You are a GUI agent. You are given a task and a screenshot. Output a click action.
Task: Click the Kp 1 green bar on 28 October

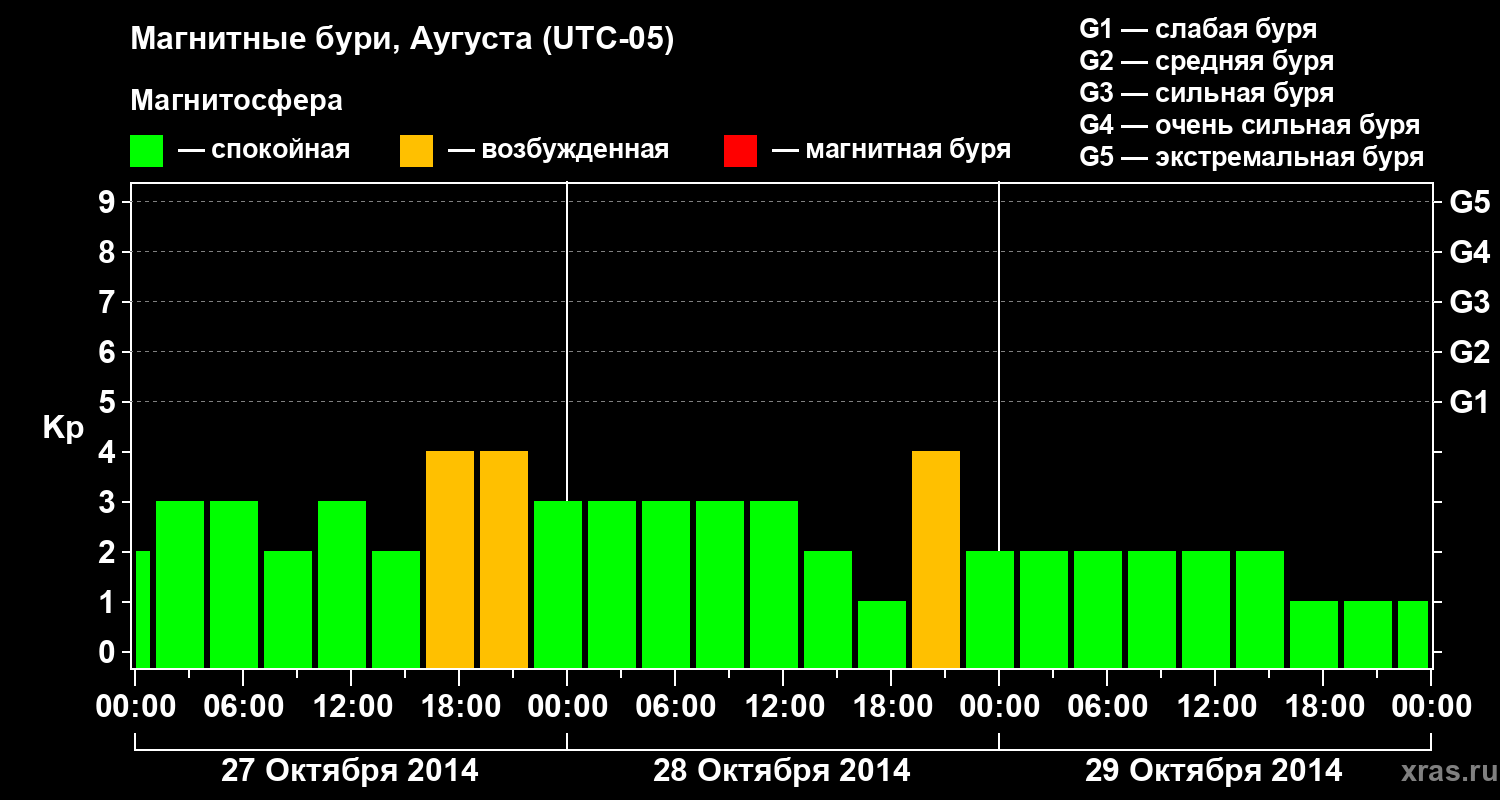click(882, 634)
